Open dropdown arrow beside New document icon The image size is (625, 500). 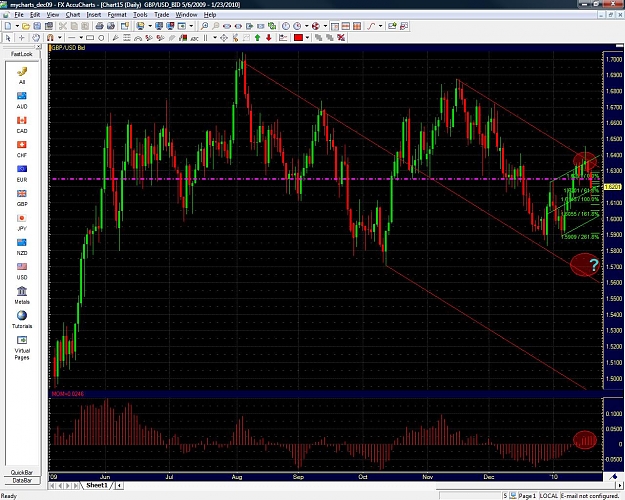tap(17, 26)
